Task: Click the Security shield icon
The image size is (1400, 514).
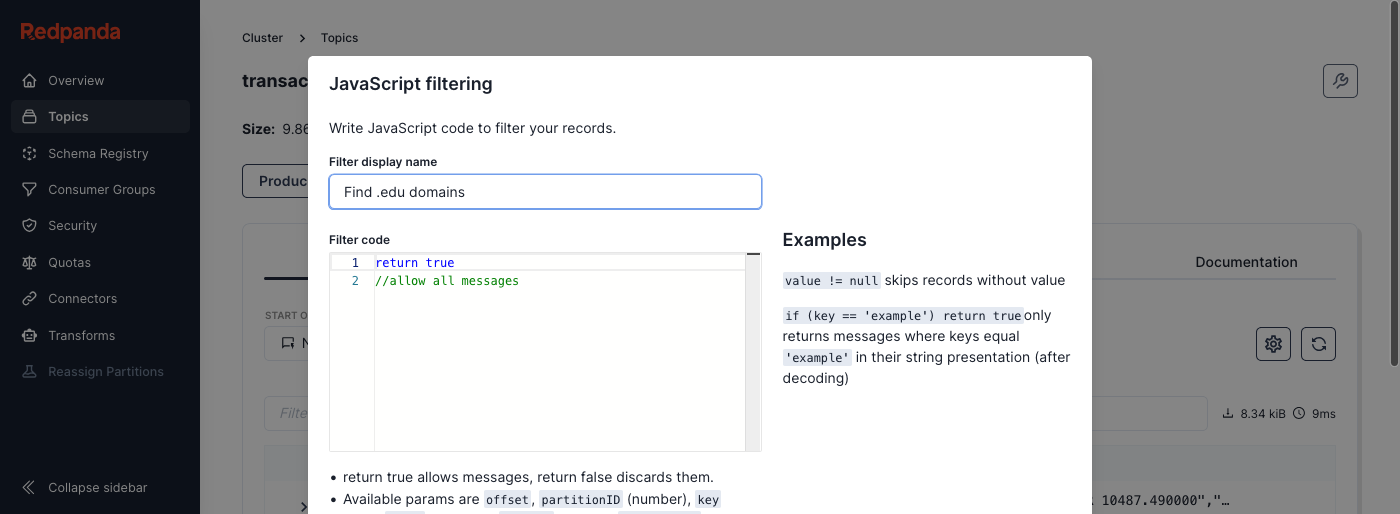Action: pyautogui.click(x=29, y=226)
